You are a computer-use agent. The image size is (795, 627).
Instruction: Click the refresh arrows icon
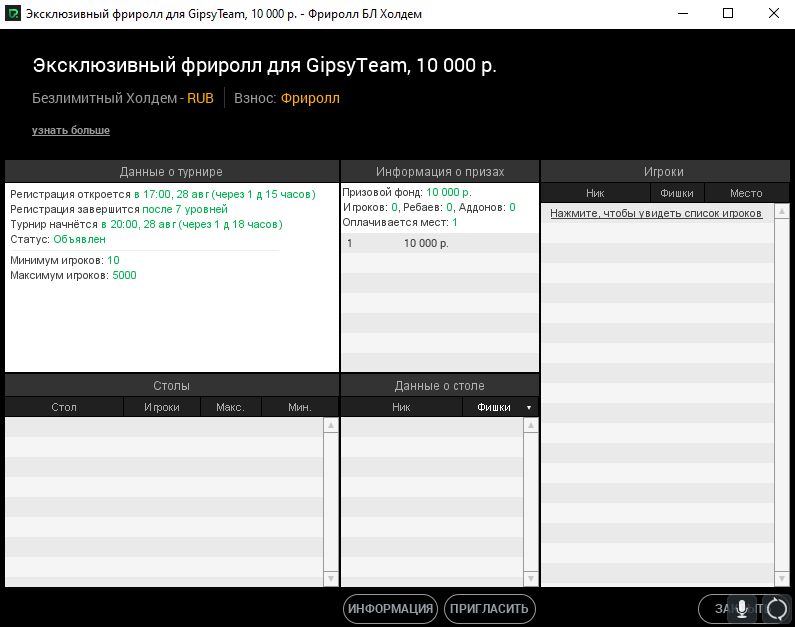pyautogui.click(x=777, y=609)
